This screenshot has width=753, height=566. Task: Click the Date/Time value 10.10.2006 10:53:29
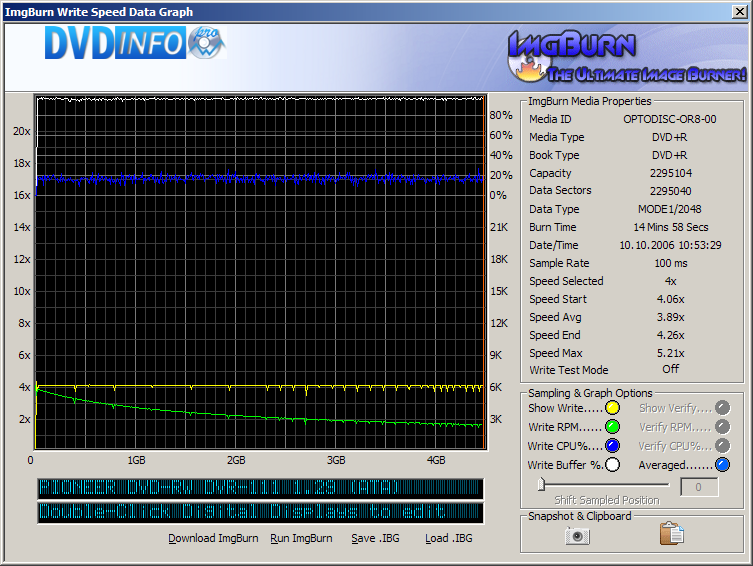click(670, 245)
